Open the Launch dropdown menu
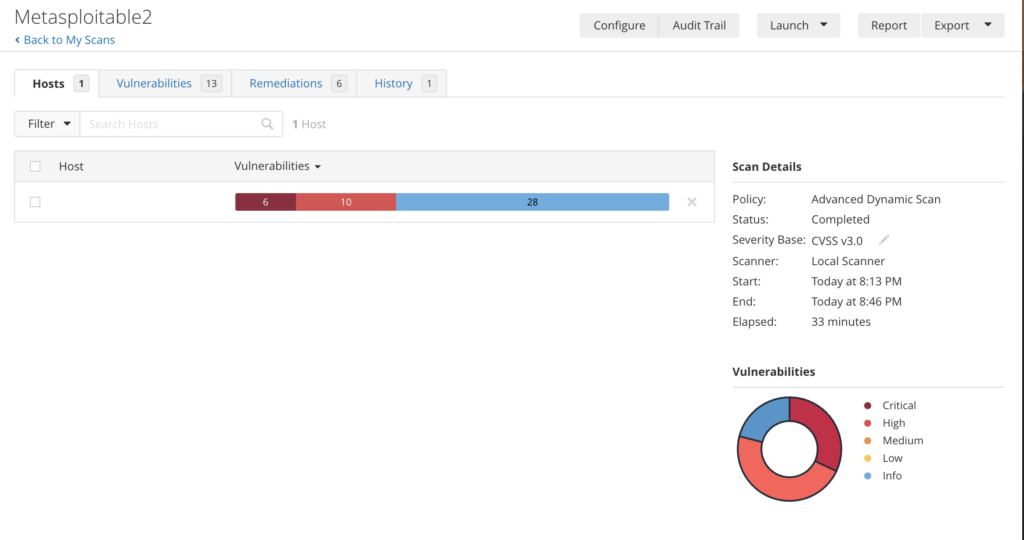Screen dimensions: 1024x540 point(798,25)
